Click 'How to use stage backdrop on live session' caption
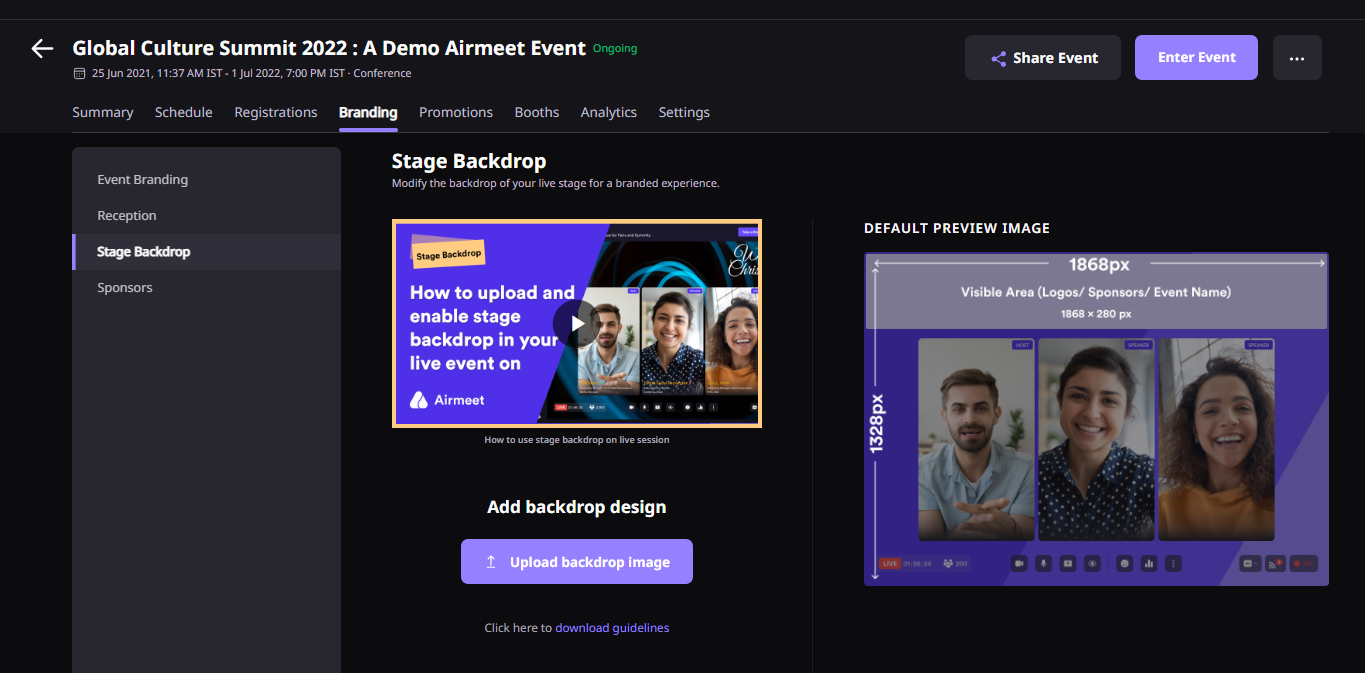The image size is (1365, 673). (577, 440)
